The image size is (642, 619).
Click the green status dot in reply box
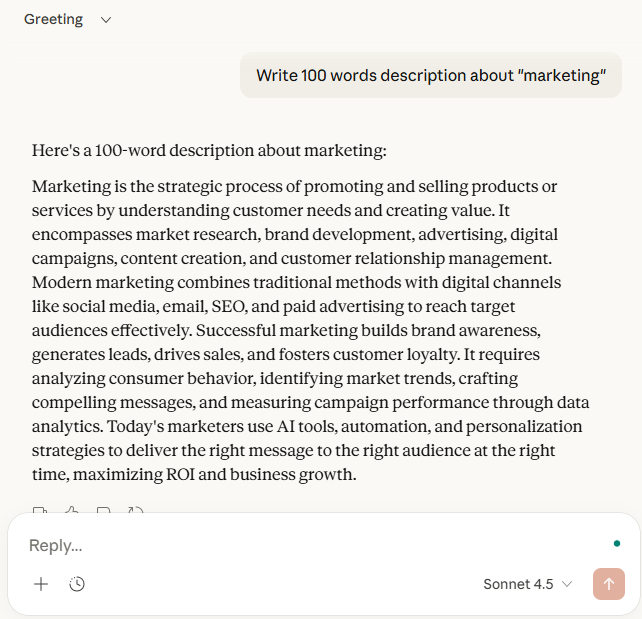tap(618, 544)
